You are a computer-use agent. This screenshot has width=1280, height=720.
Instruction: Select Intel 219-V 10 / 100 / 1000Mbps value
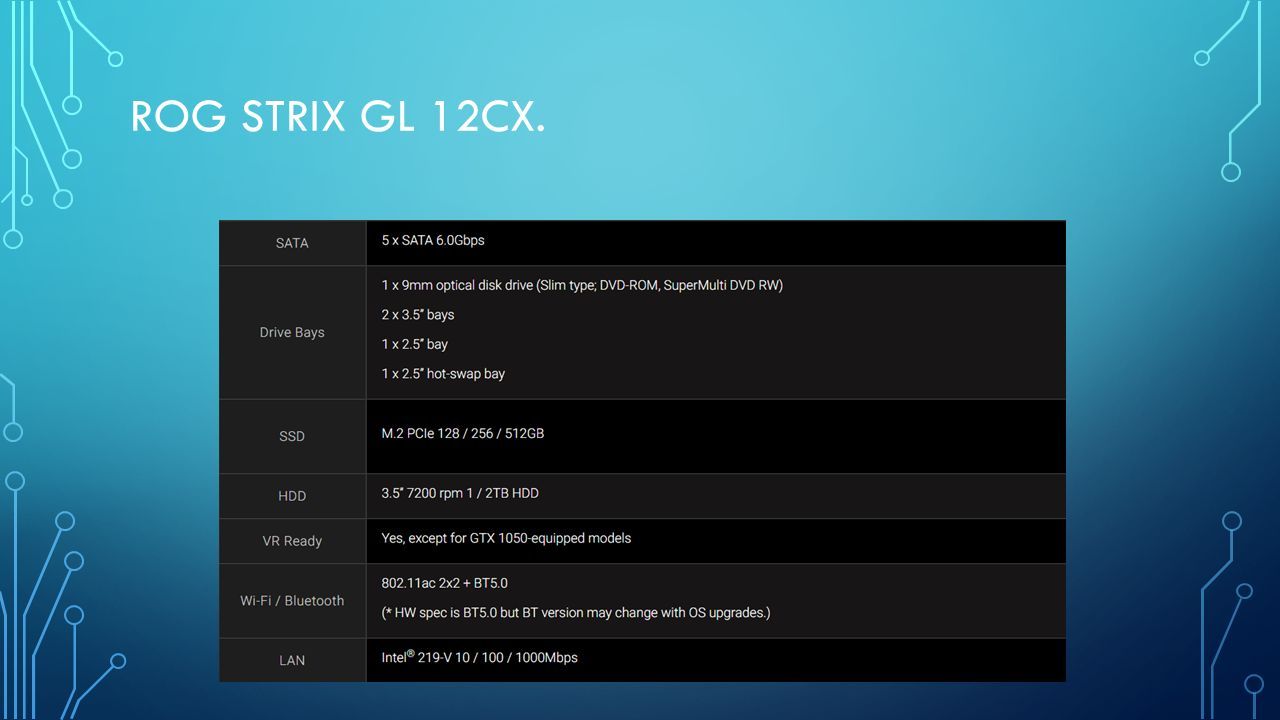(x=479, y=657)
